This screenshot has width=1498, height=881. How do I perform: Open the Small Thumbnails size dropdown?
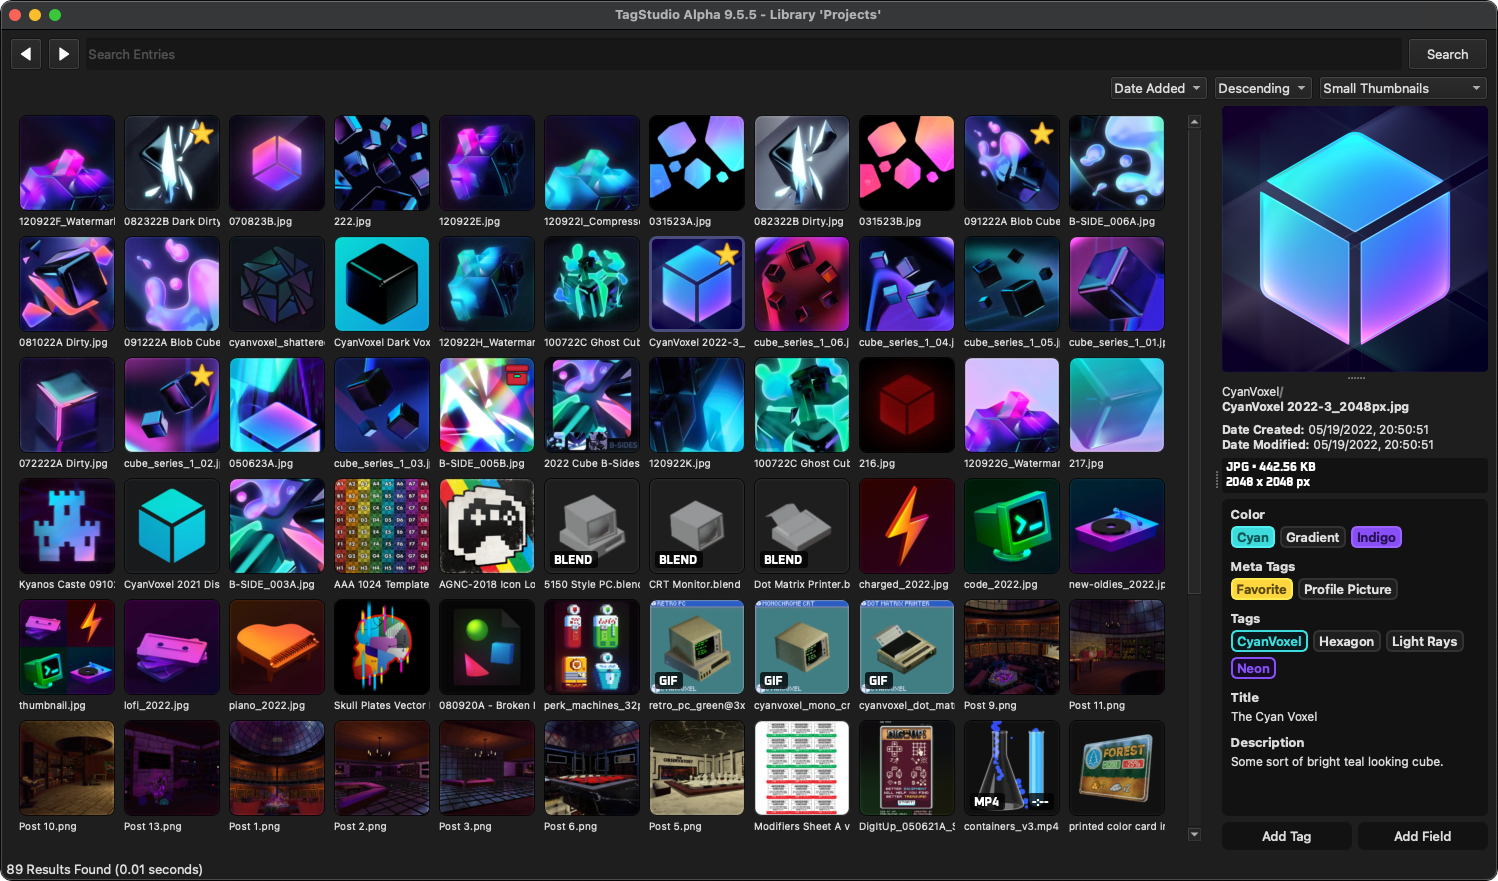coord(1402,88)
